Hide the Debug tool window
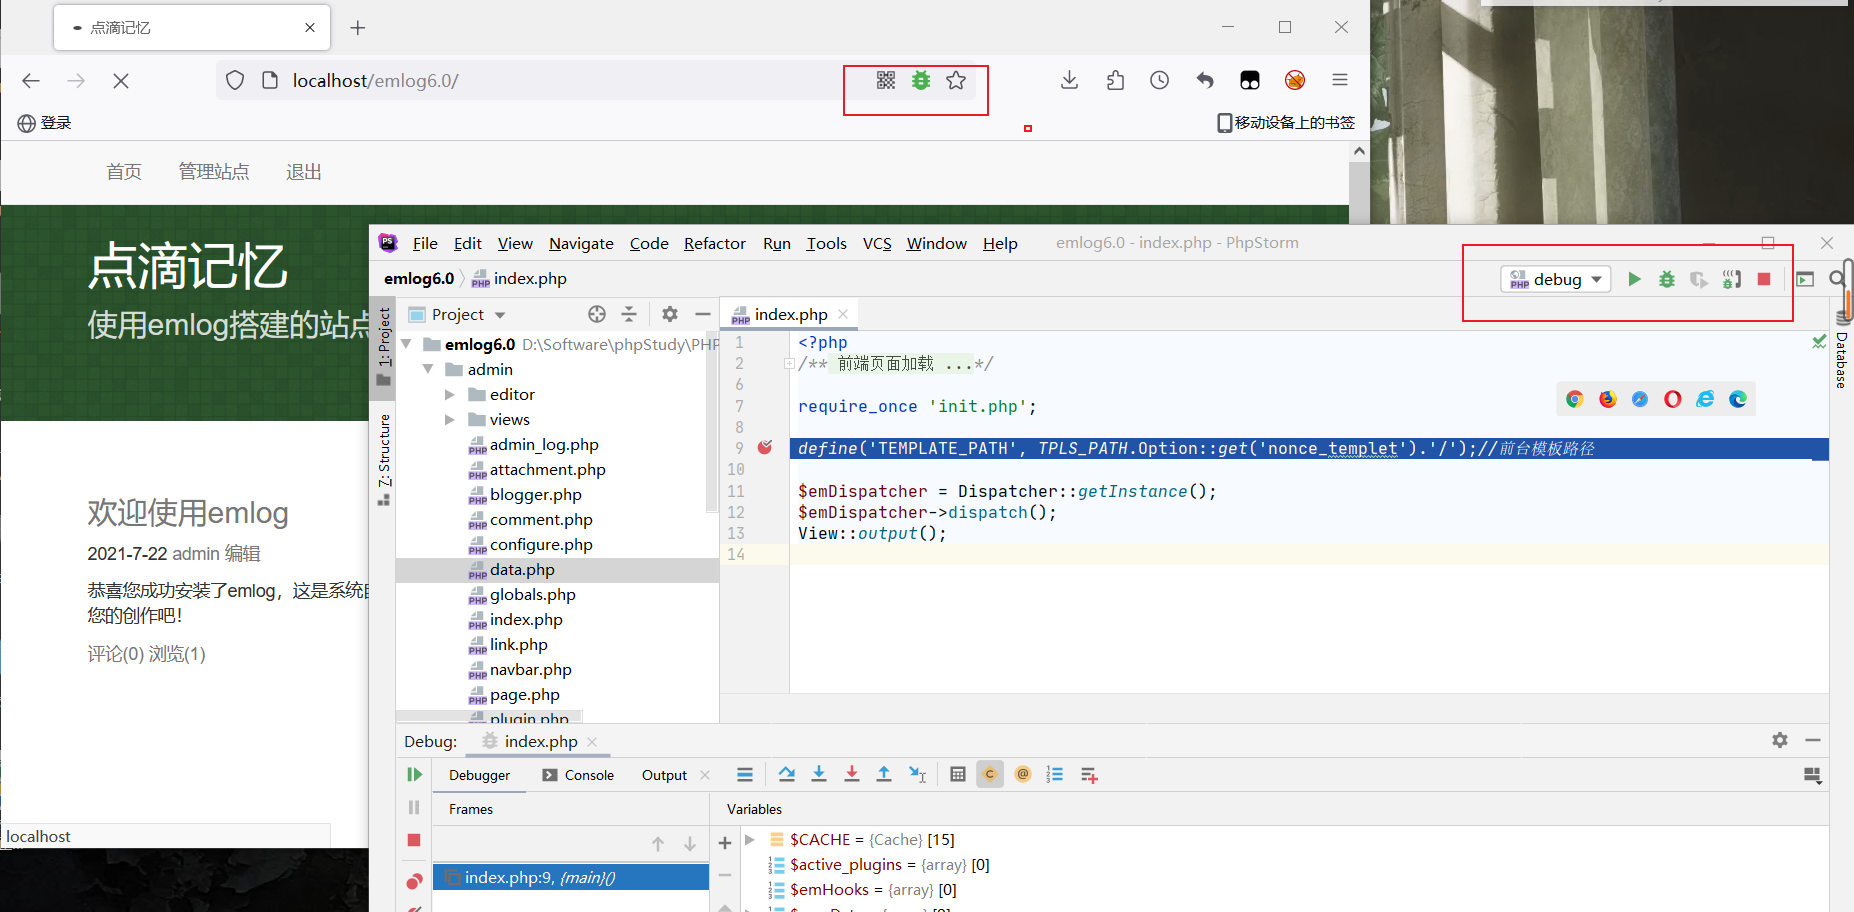Screen dimensions: 1854x912 point(1813,740)
